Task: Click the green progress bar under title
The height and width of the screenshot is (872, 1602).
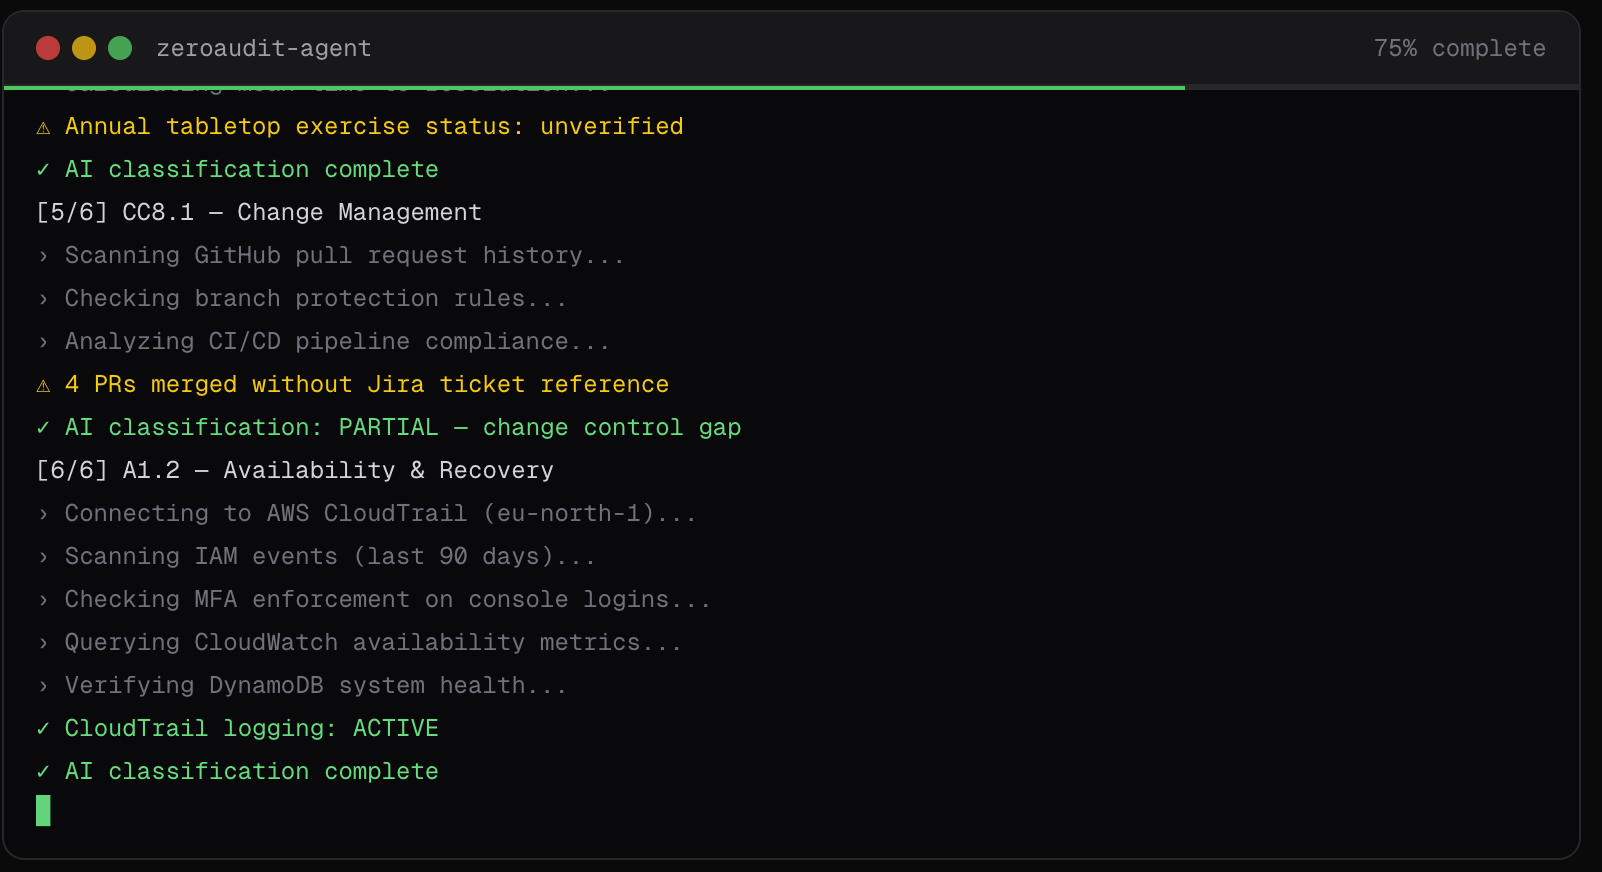Action: 594,88
